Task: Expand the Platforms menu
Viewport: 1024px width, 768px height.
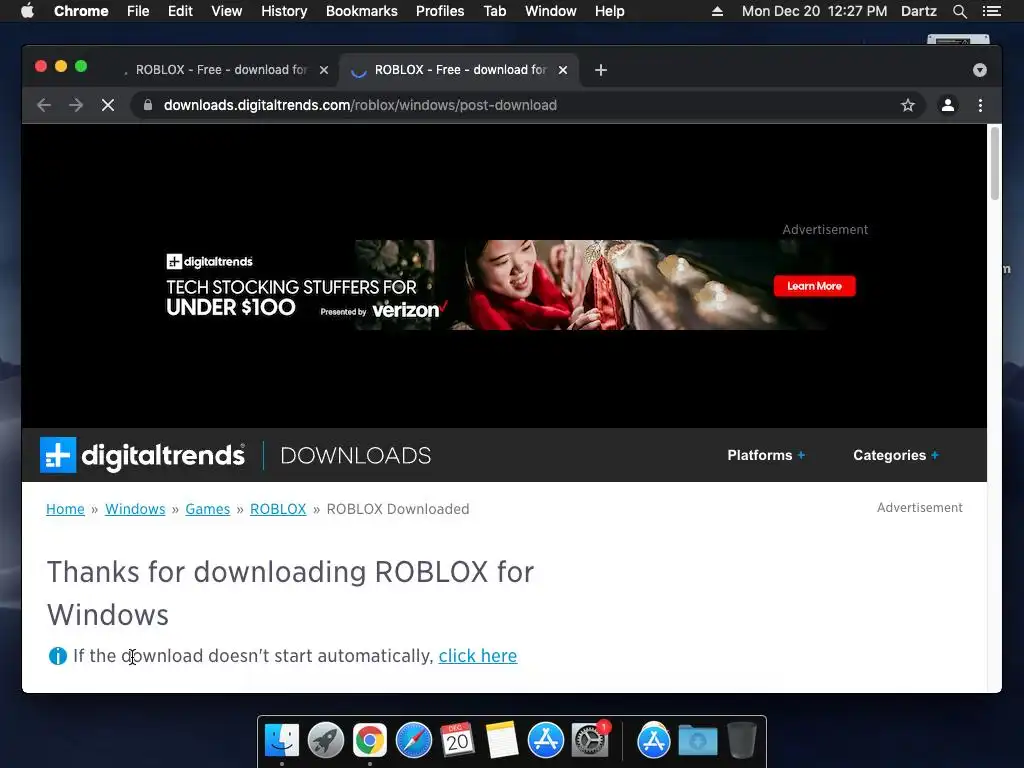Action: tap(766, 455)
